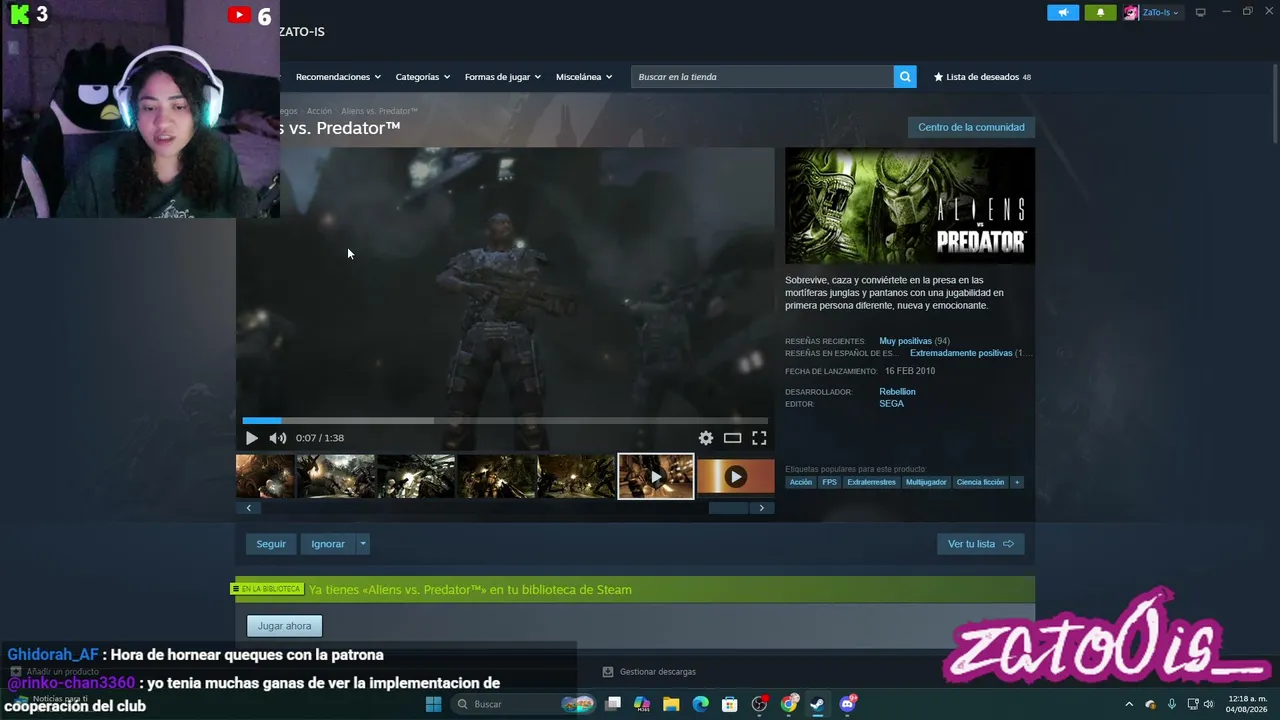Screen dimensions: 1280x720
Task: Mute the trailer volume speaker icon
Action: pos(278,438)
